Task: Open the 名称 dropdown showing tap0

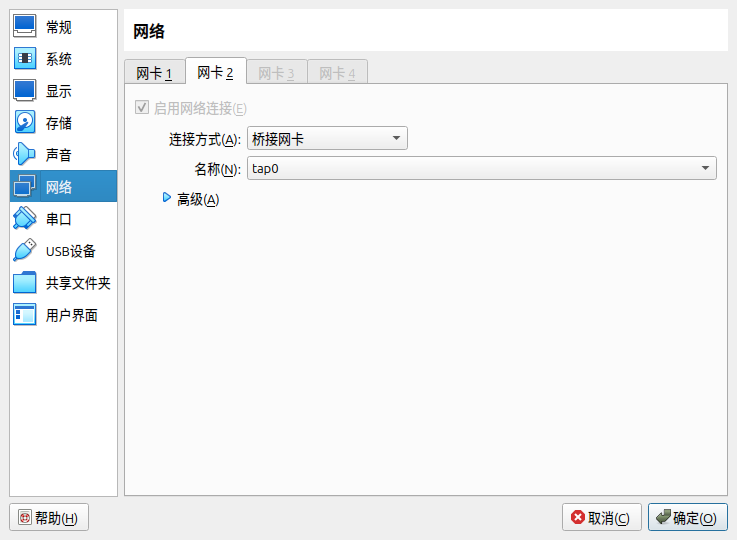Action: point(481,169)
